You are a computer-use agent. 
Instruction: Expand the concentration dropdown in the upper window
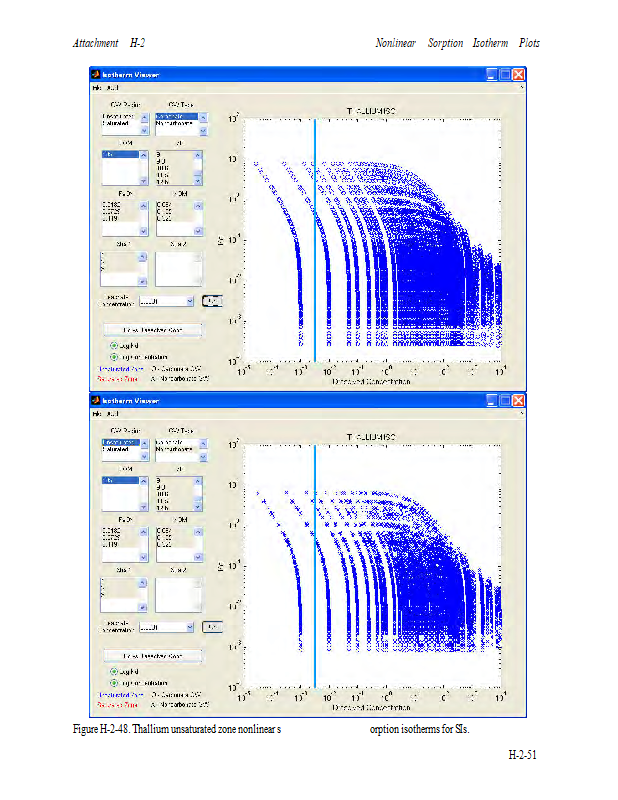(x=189, y=300)
